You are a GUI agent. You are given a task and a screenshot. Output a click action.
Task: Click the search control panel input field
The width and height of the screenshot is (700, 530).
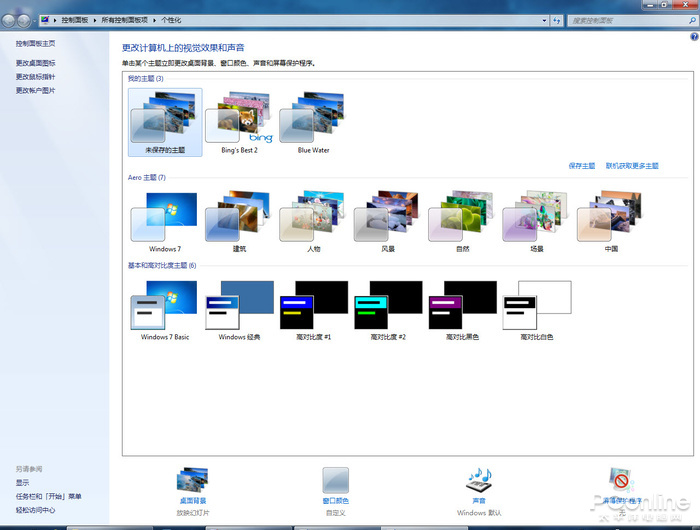[628, 20]
